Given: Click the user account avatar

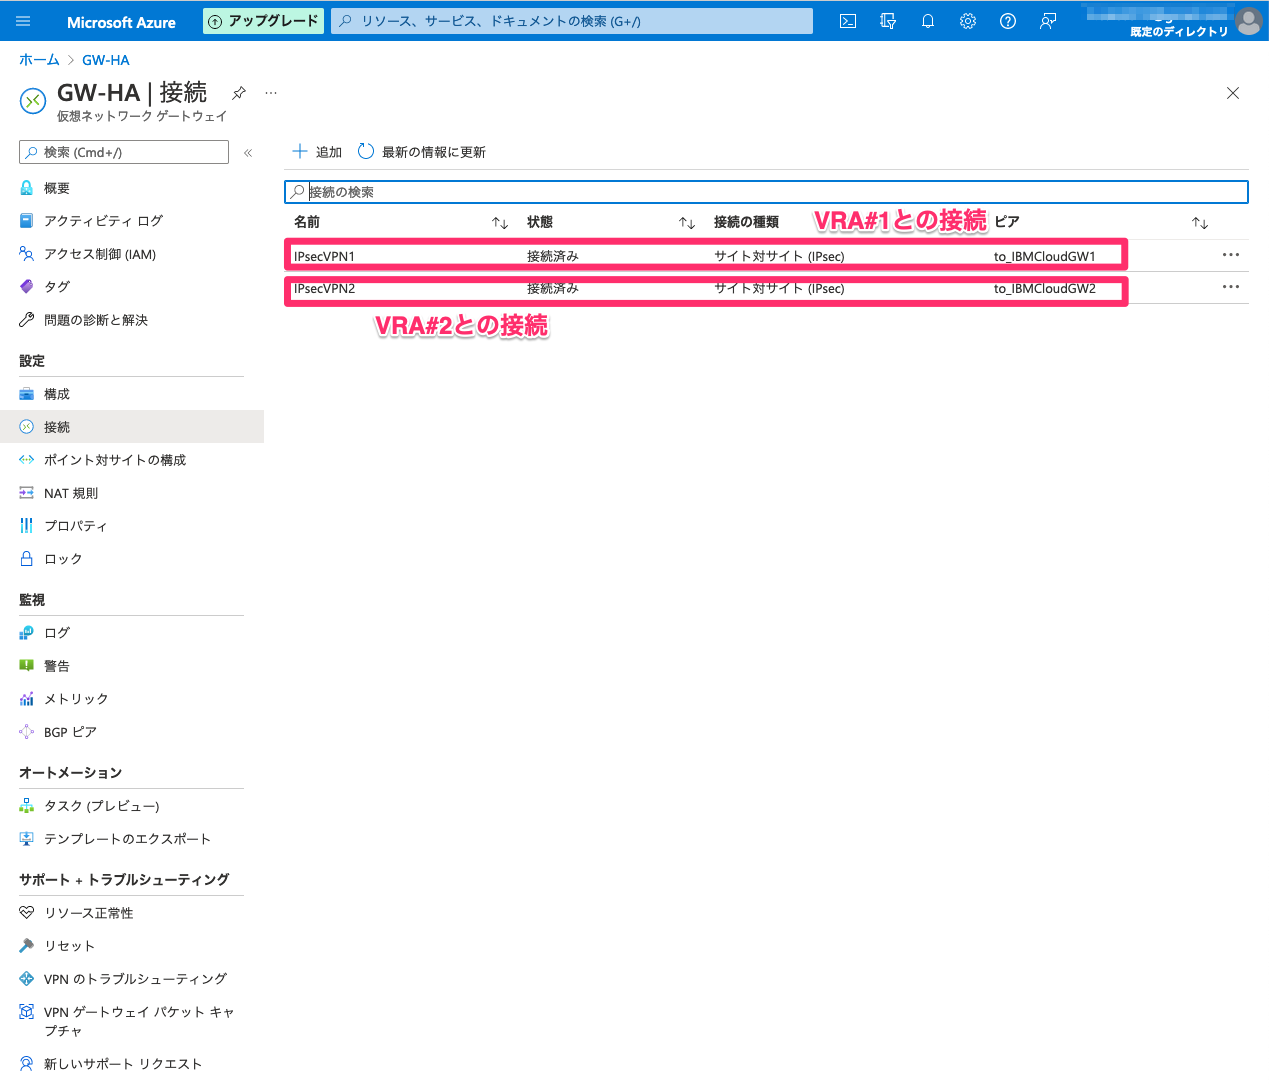Looking at the screenshot, I should [1248, 21].
